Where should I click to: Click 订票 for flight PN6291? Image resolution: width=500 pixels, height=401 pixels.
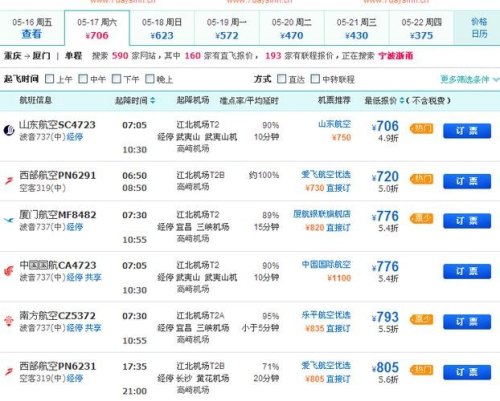pos(467,181)
